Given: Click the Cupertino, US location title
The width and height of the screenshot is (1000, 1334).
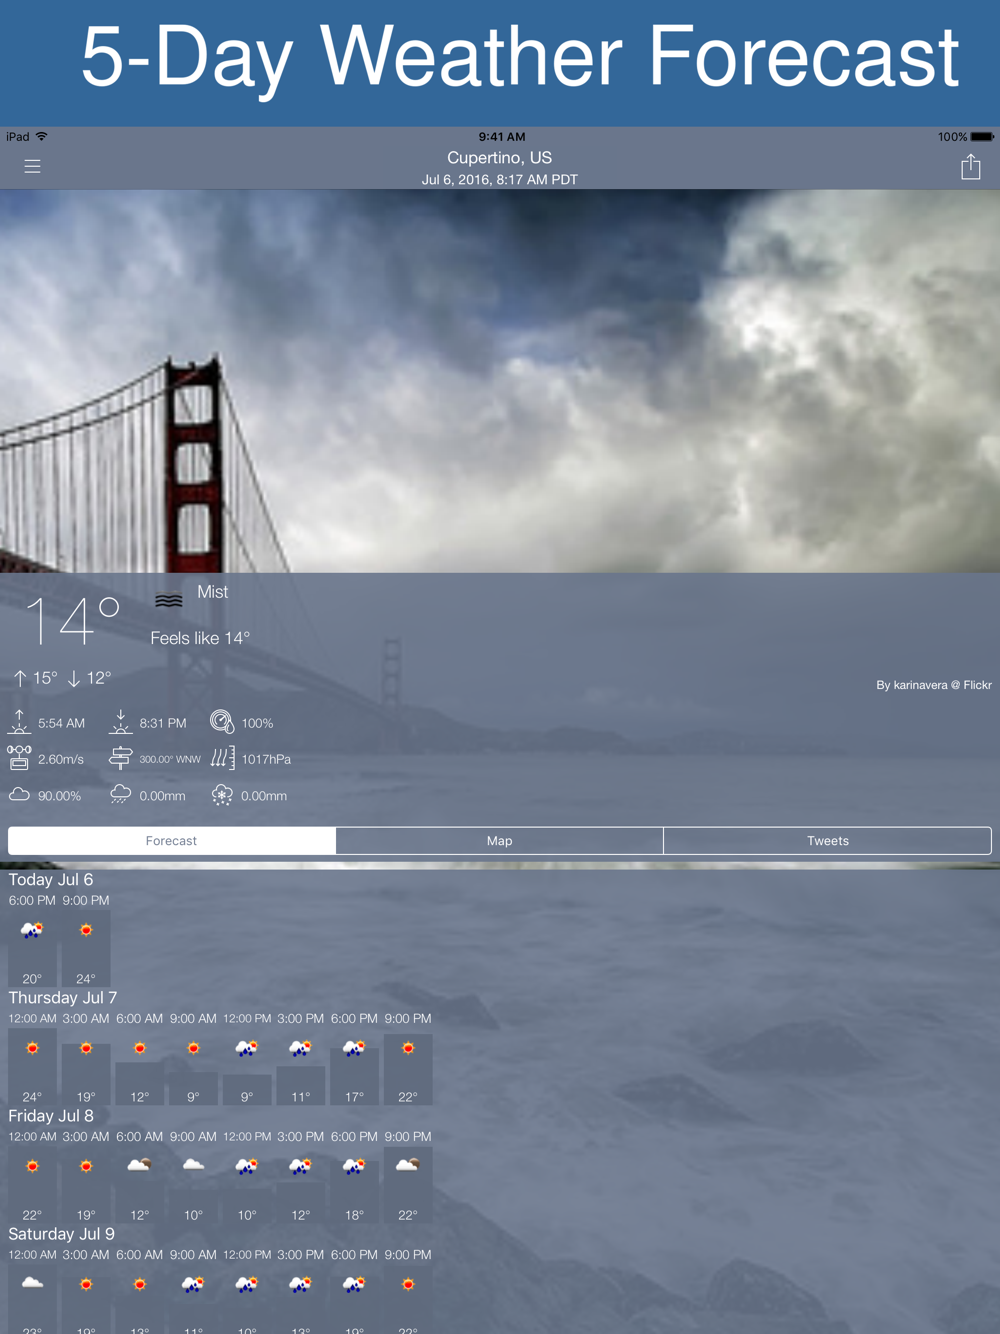Looking at the screenshot, I should pyautogui.click(x=499, y=158).
